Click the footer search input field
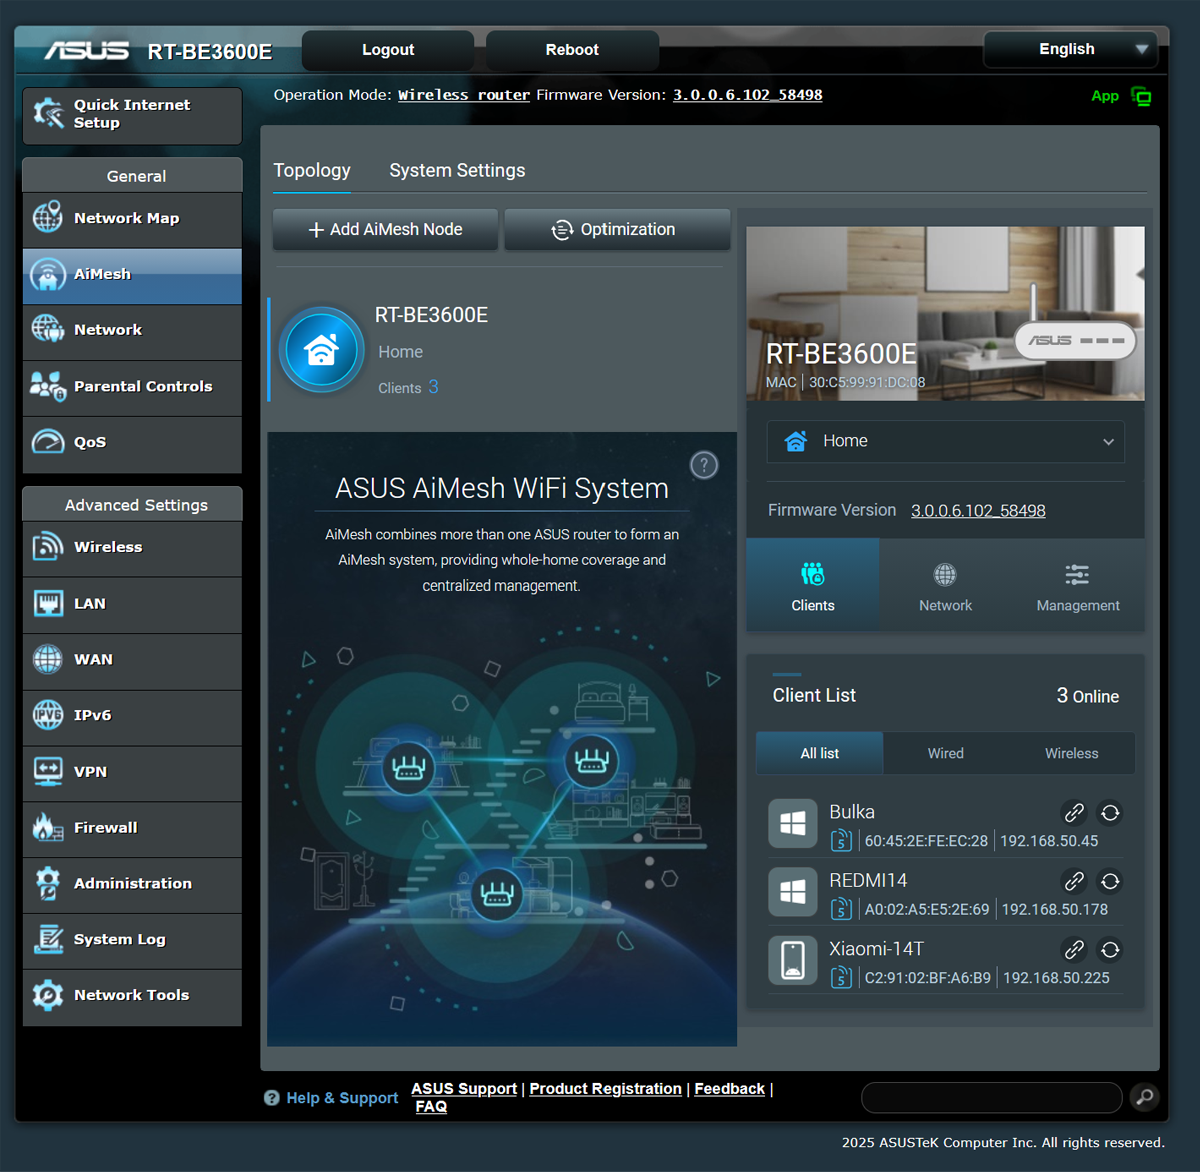 (x=991, y=1097)
